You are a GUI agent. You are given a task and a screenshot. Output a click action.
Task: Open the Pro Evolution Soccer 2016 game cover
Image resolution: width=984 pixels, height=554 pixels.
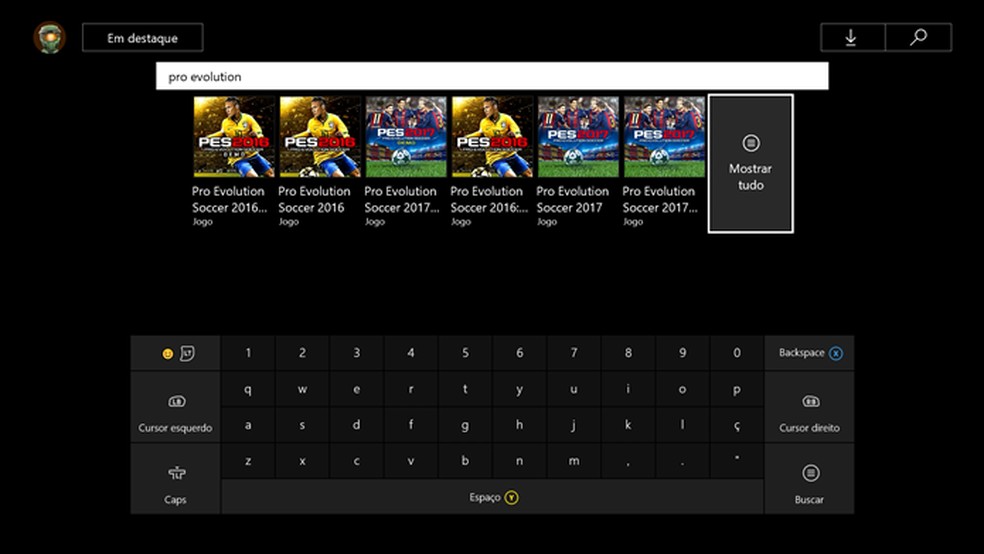(x=319, y=136)
